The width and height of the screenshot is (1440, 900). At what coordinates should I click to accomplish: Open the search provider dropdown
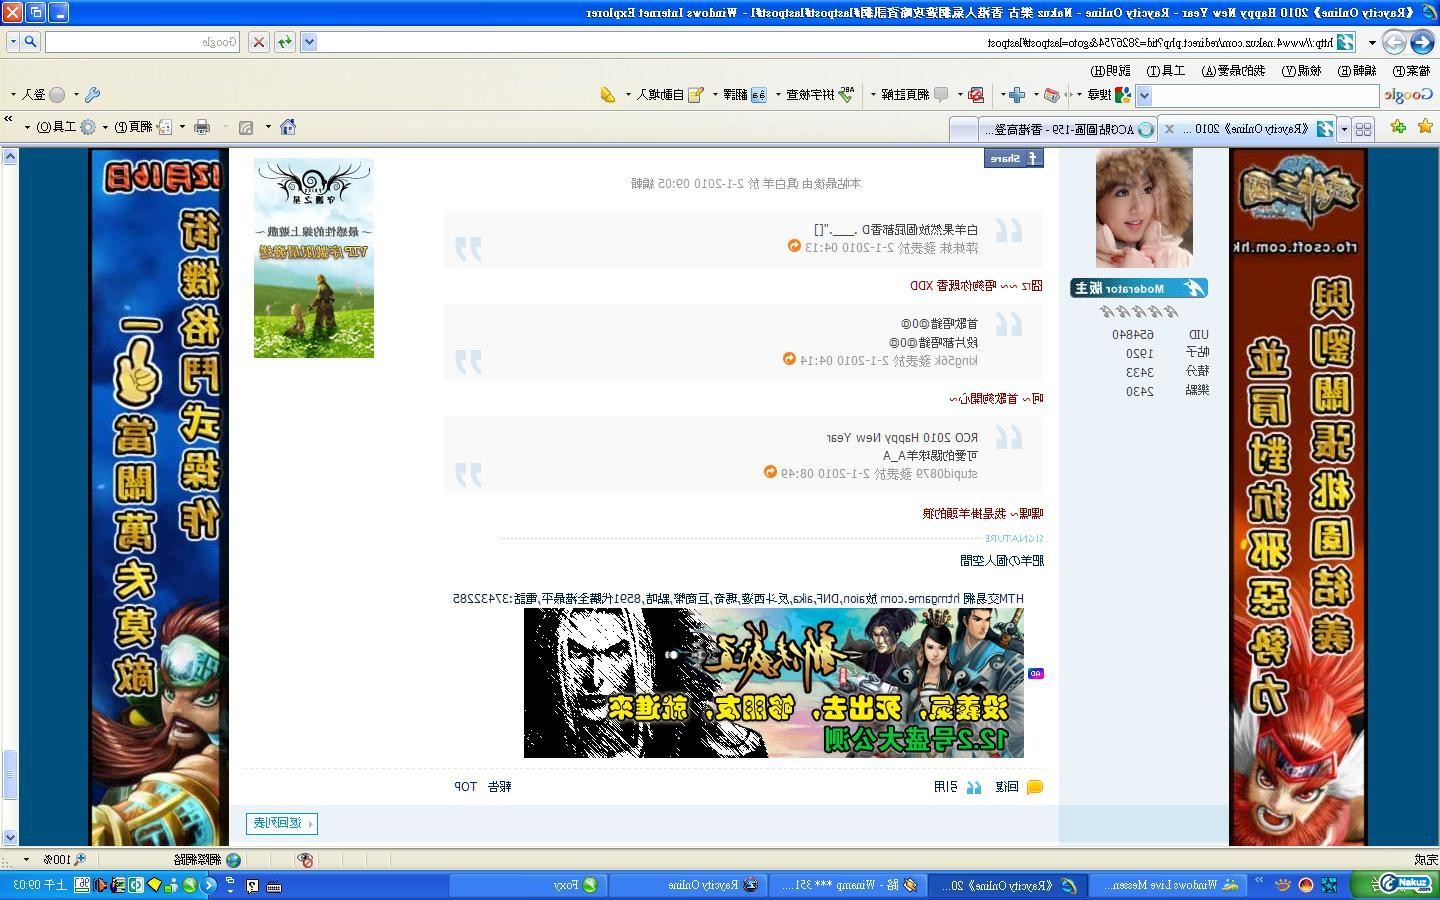tap(13, 42)
